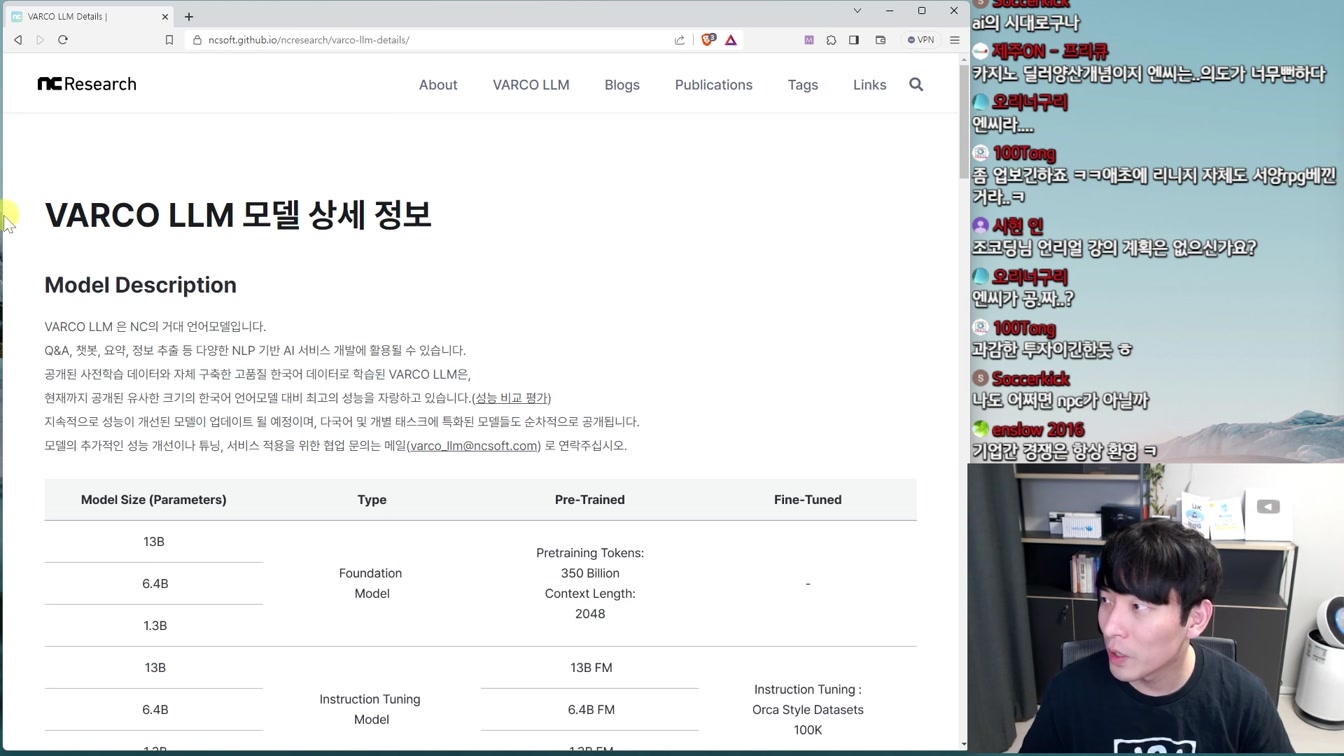Open the VARCO LLM menu item

click(531, 85)
